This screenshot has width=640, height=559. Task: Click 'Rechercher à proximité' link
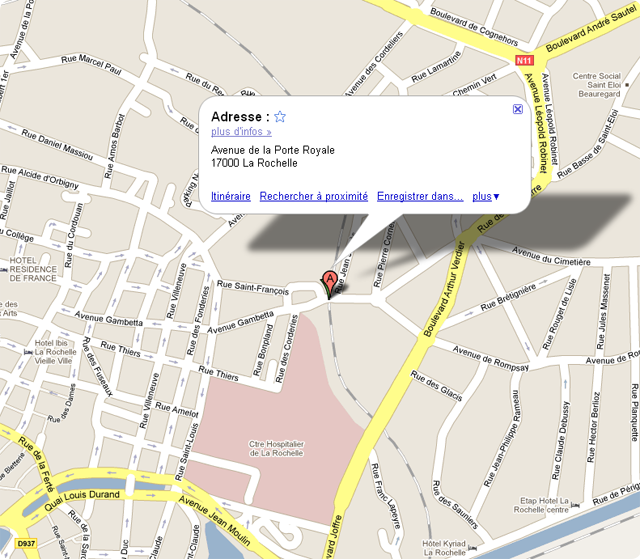(313, 196)
